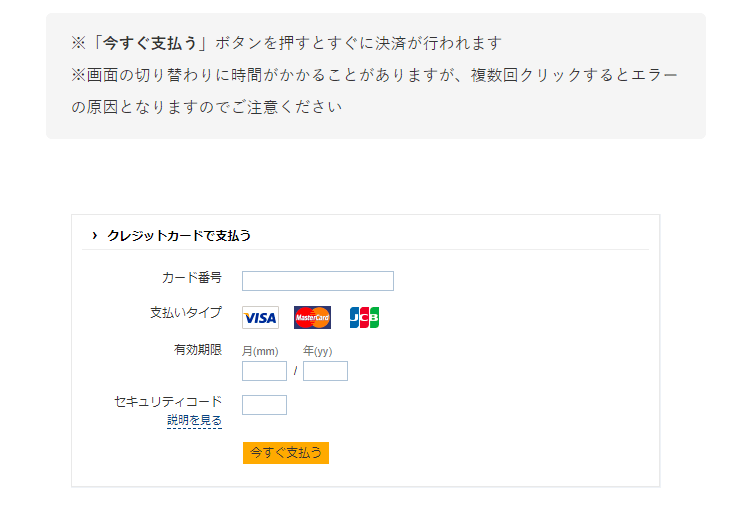Click the notice line about 複数回クリック
The width and height of the screenshot is (751, 531).
point(374,76)
